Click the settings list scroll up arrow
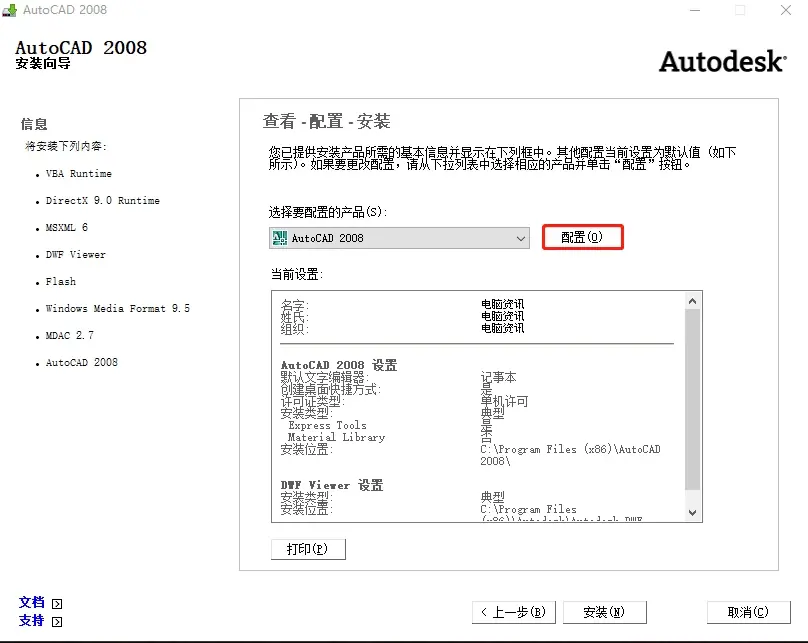Screen dimensions: 808x643 [693, 301]
